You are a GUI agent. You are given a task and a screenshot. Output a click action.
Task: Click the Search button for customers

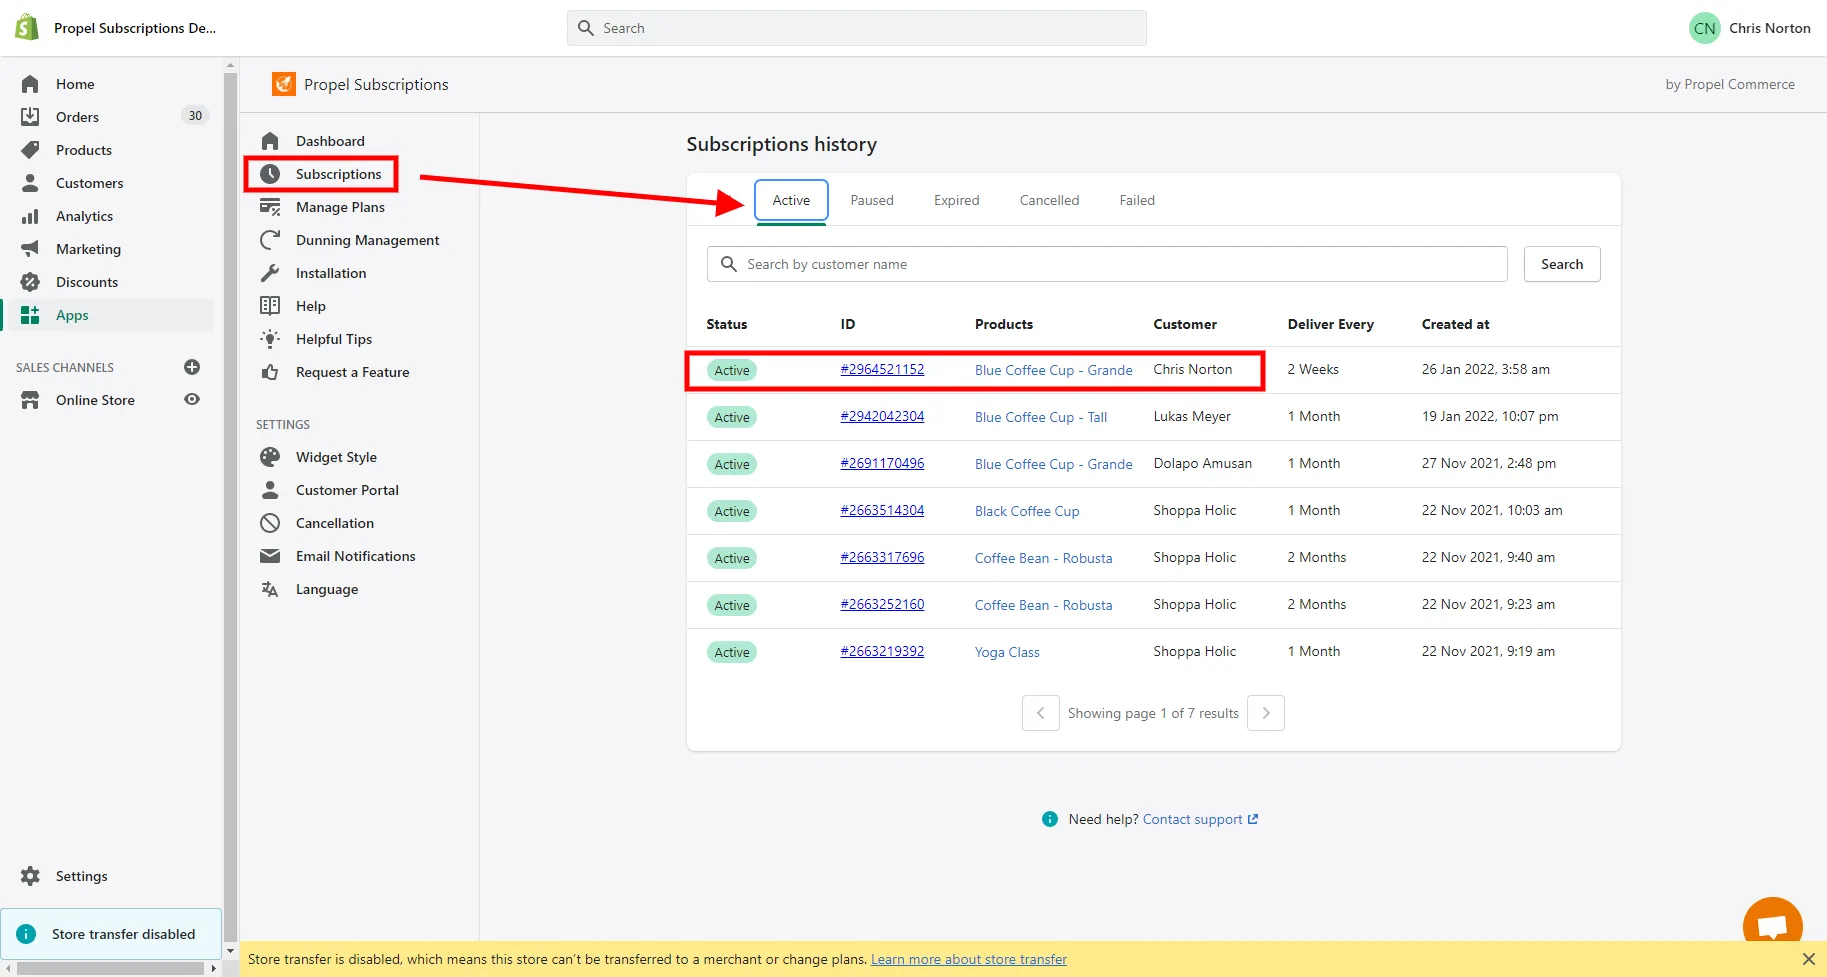coord(1562,264)
